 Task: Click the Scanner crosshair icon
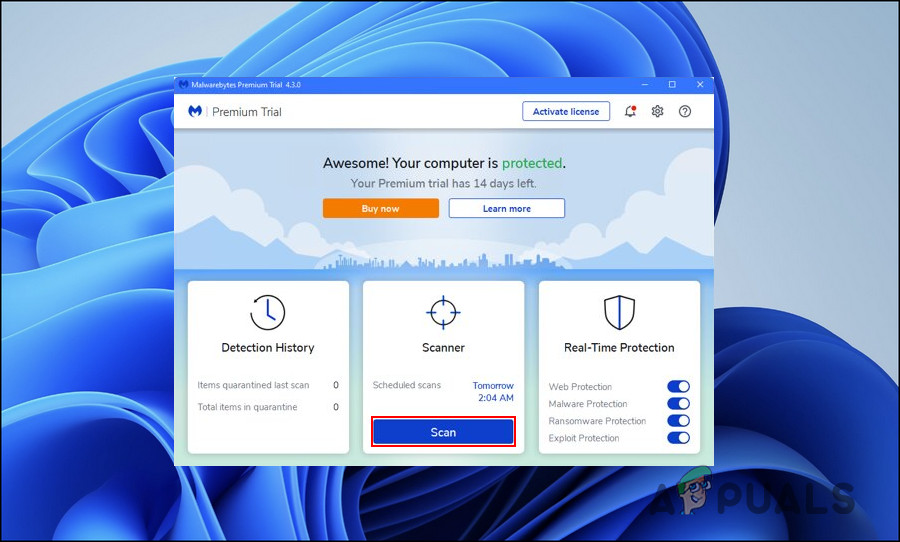pos(443,312)
